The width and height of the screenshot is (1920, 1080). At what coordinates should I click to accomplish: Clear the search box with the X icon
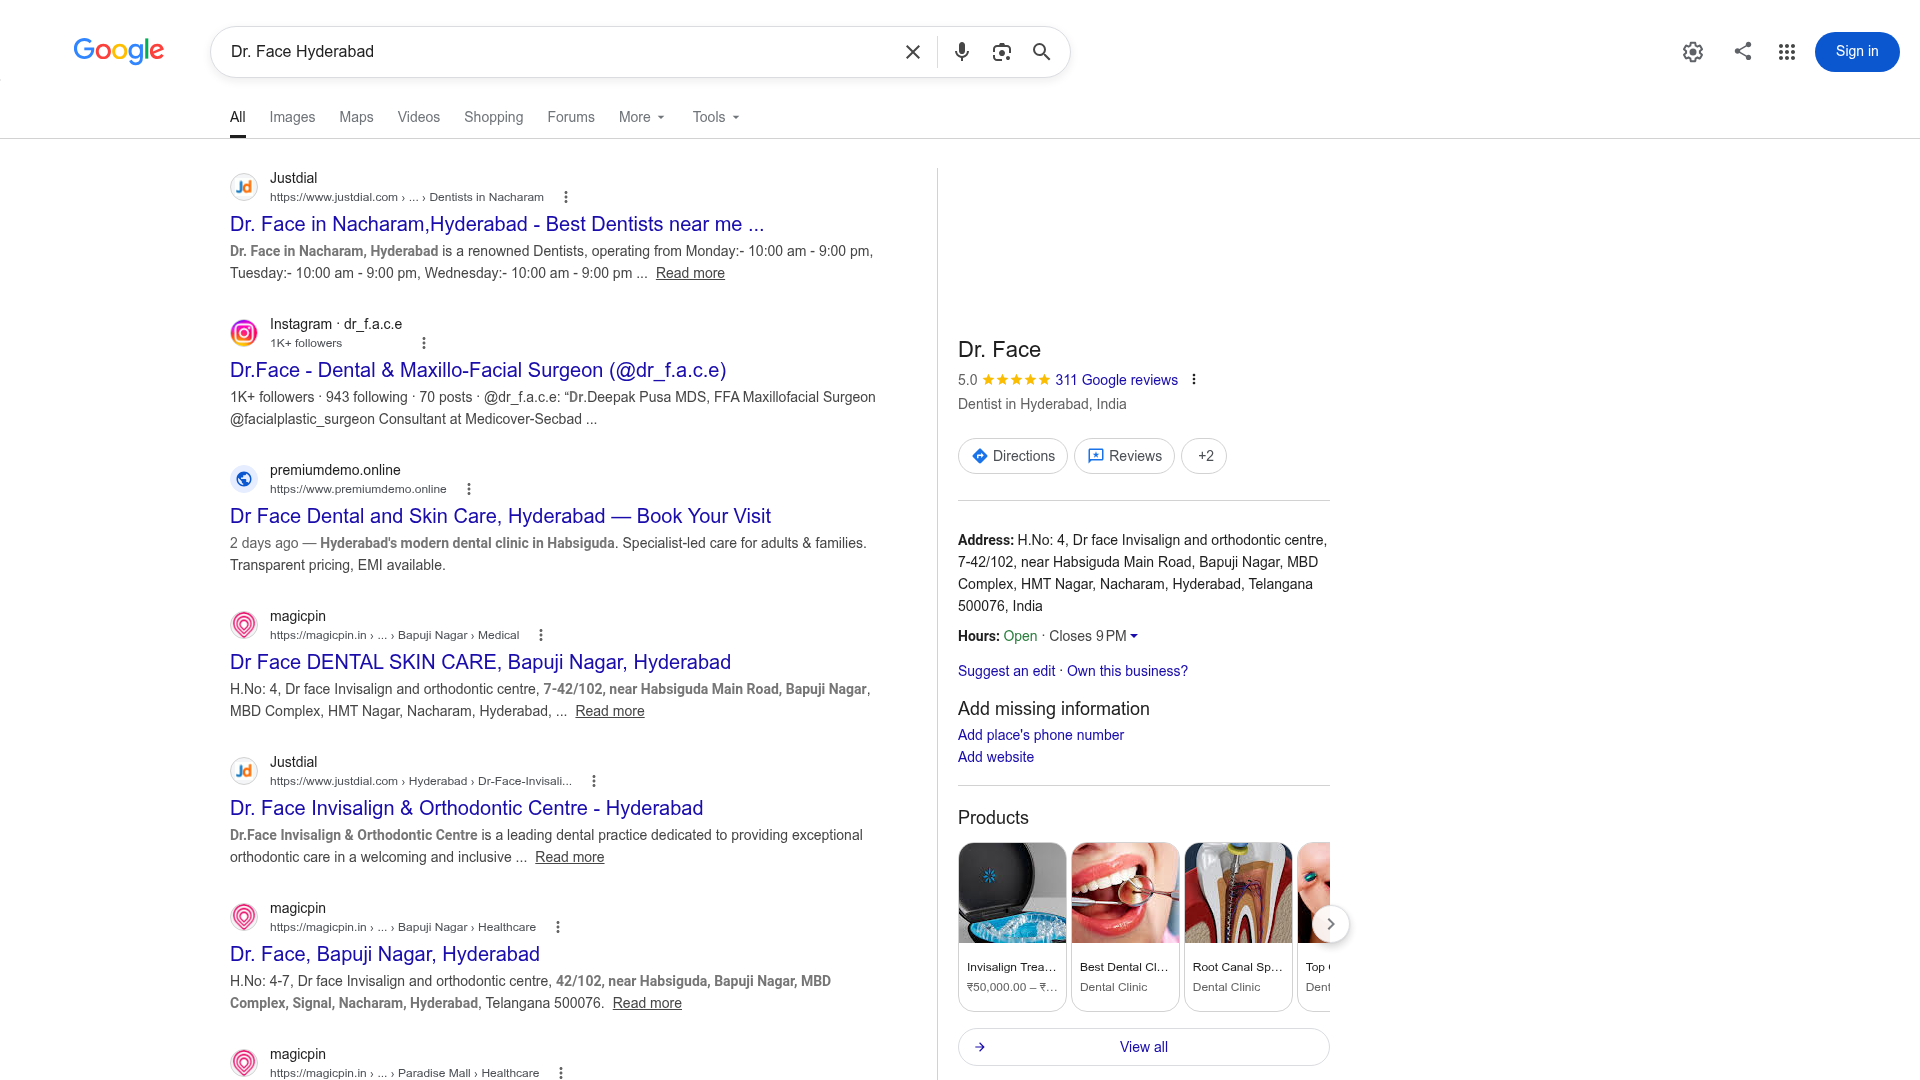click(913, 52)
